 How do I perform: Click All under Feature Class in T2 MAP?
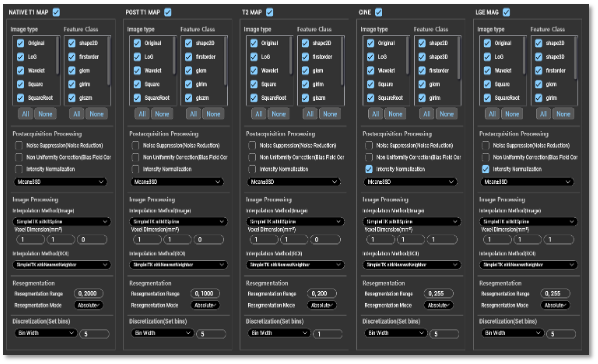(x=310, y=114)
